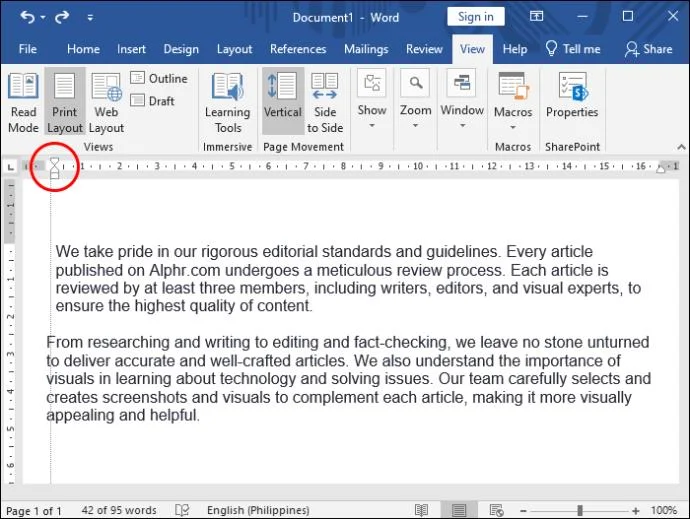Toggle Vertical page movement

coord(283,101)
